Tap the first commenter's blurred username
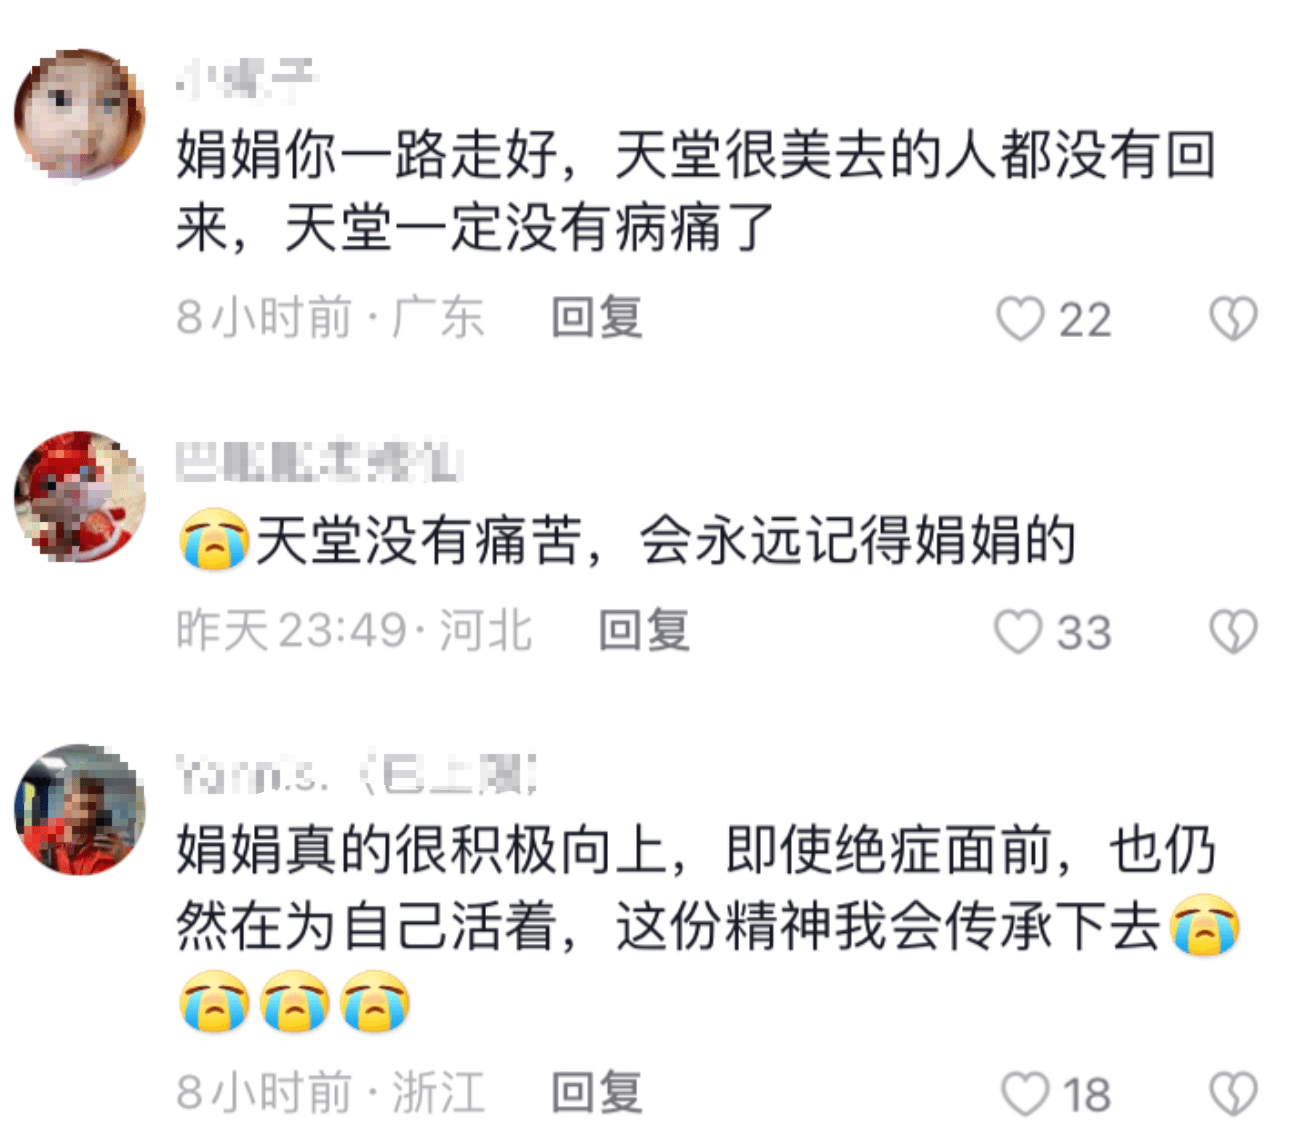The width and height of the screenshot is (1312, 1132). point(247,80)
